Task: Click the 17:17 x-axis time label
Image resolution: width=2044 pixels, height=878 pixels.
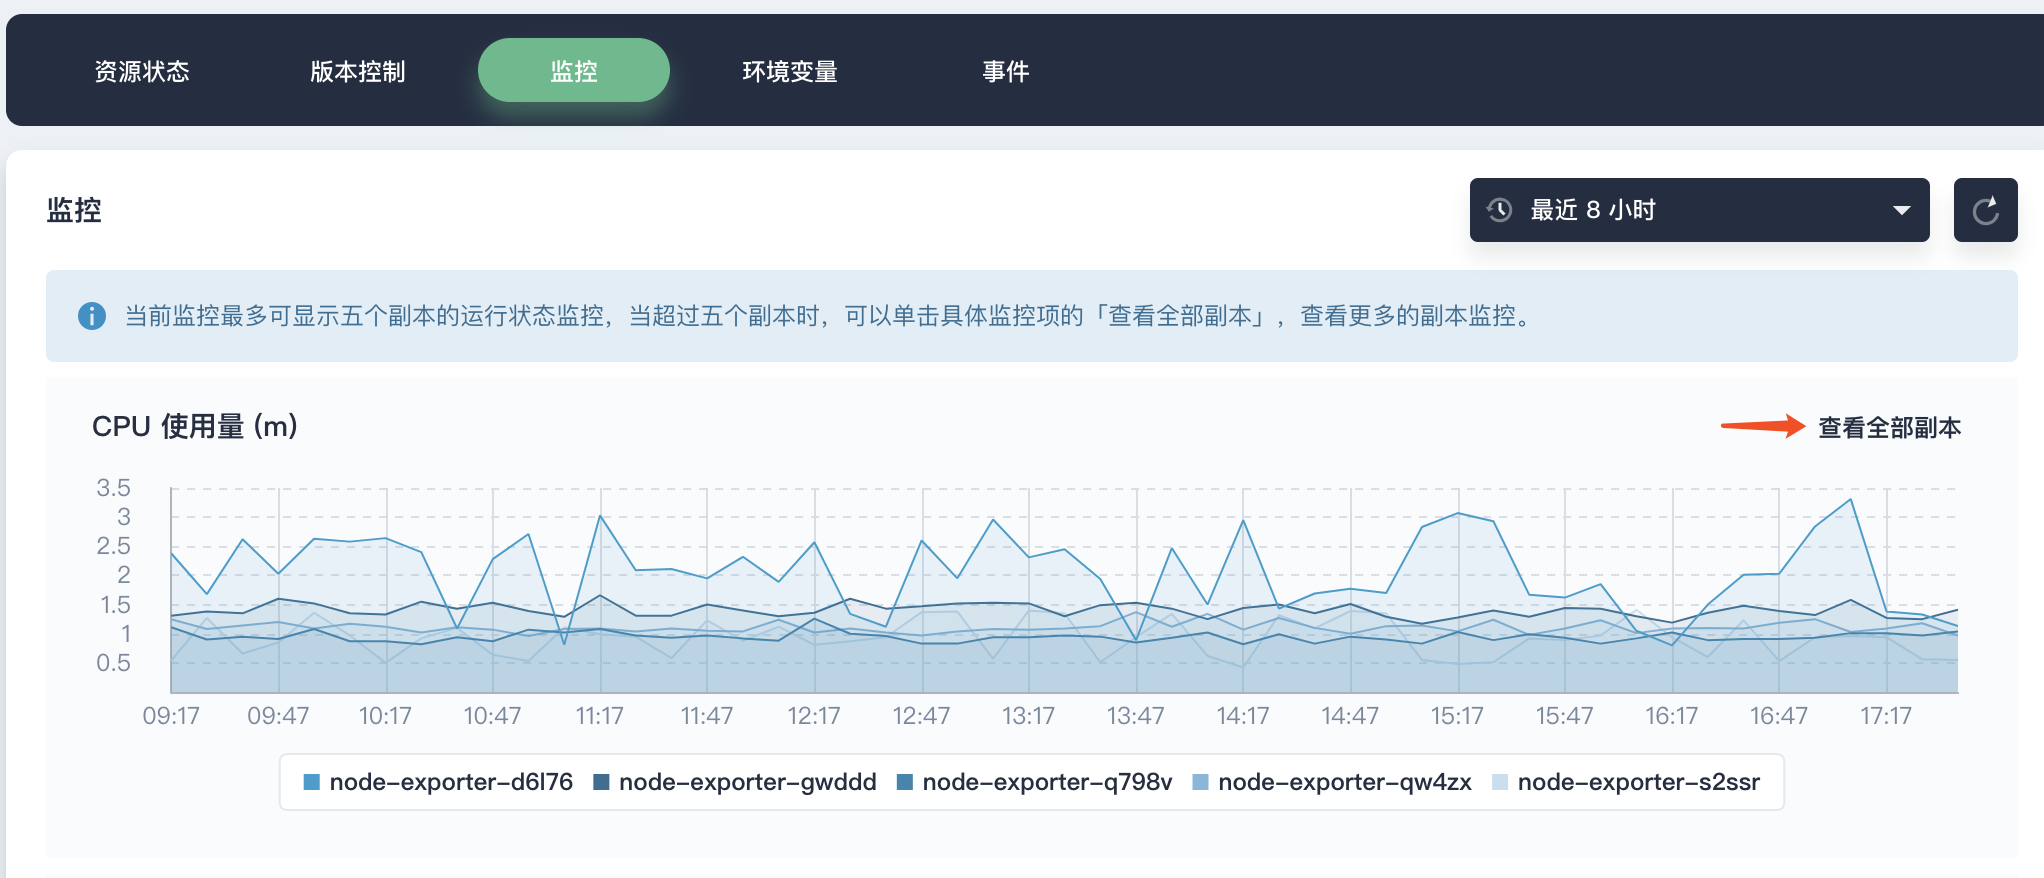Action: coord(1886,716)
